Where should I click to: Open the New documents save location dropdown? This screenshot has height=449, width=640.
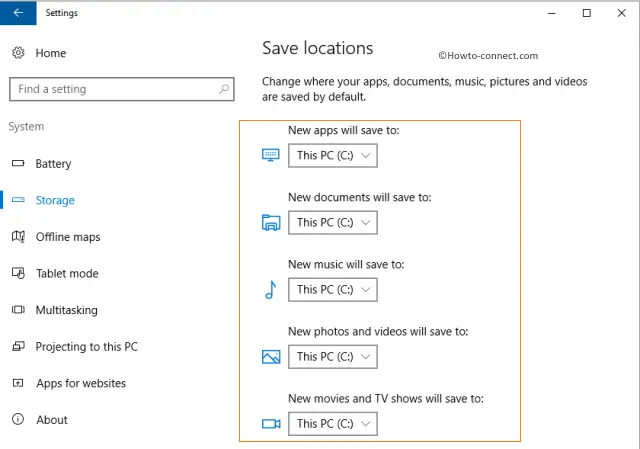pyautogui.click(x=333, y=222)
